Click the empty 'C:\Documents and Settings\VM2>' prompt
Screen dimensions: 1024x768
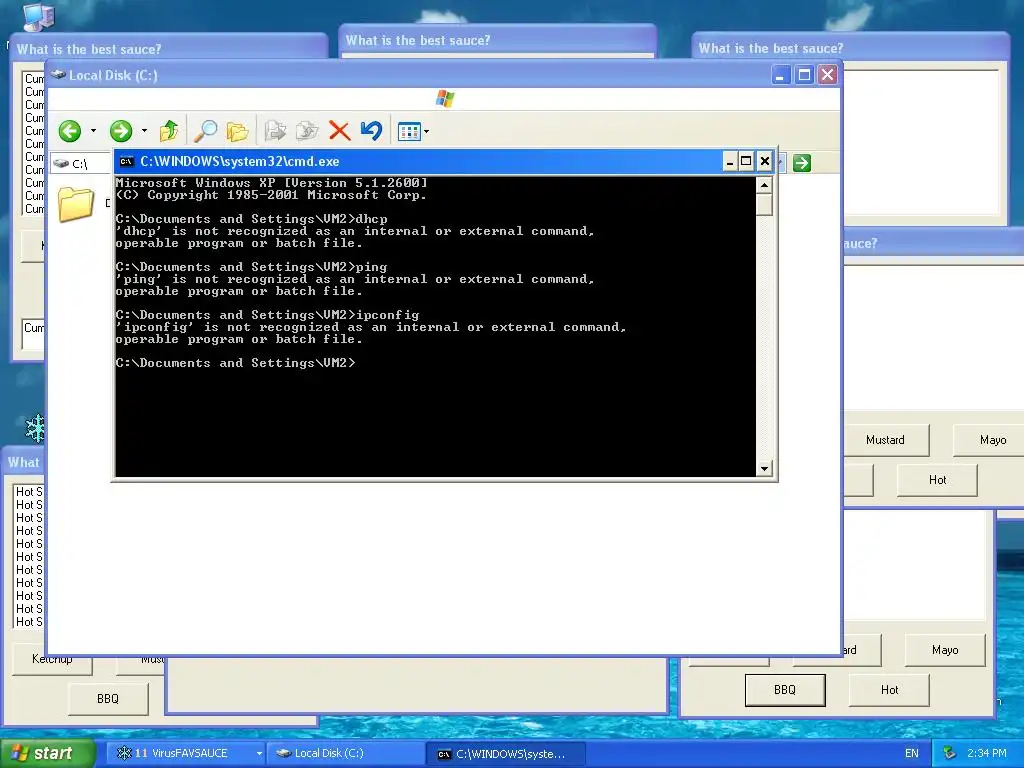(x=236, y=363)
